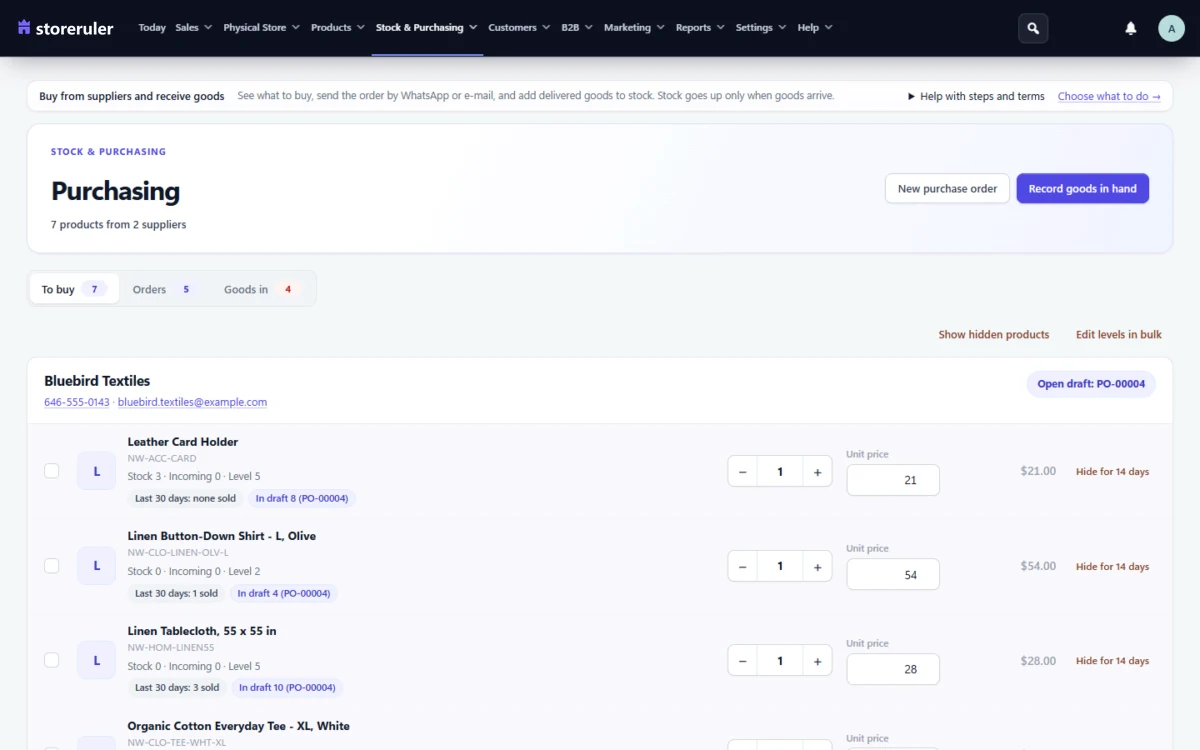The height and width of the screenshot is (750, 1200).
Task: Open the Stock & Purchasing dropdown menu
Action: coord(426,28)
